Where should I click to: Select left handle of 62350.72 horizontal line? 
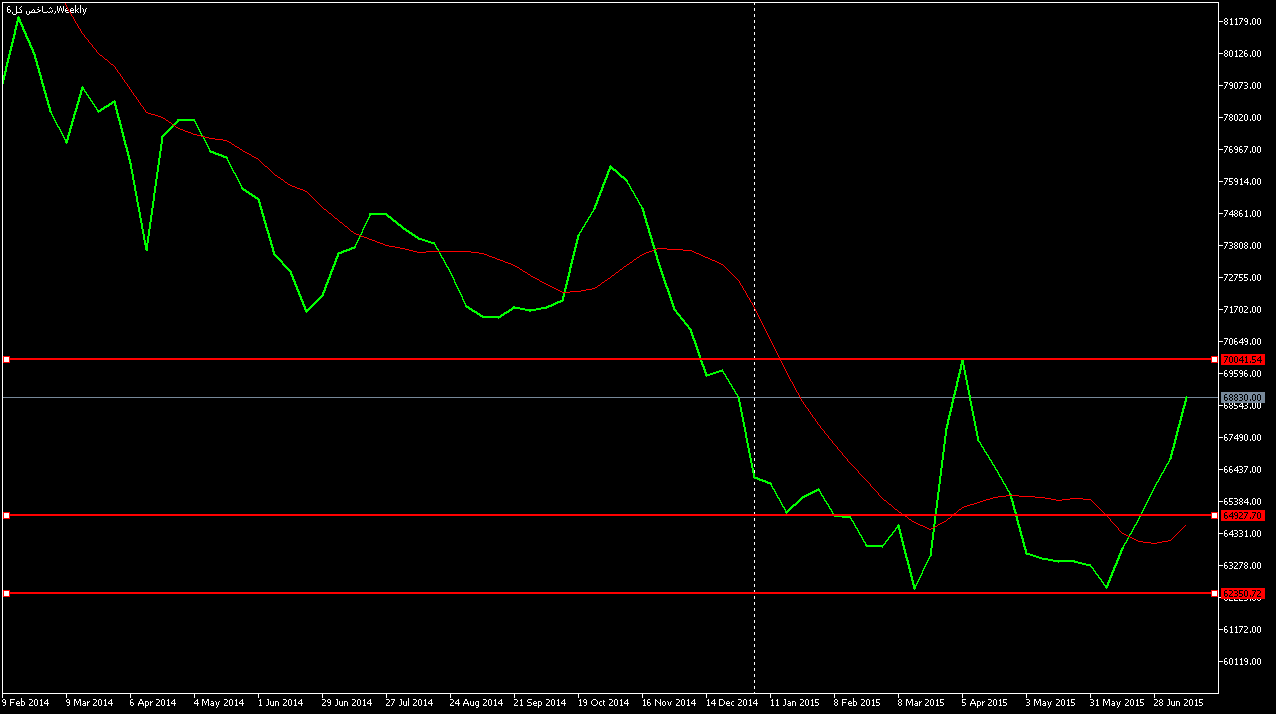click(x=6, y=593)
